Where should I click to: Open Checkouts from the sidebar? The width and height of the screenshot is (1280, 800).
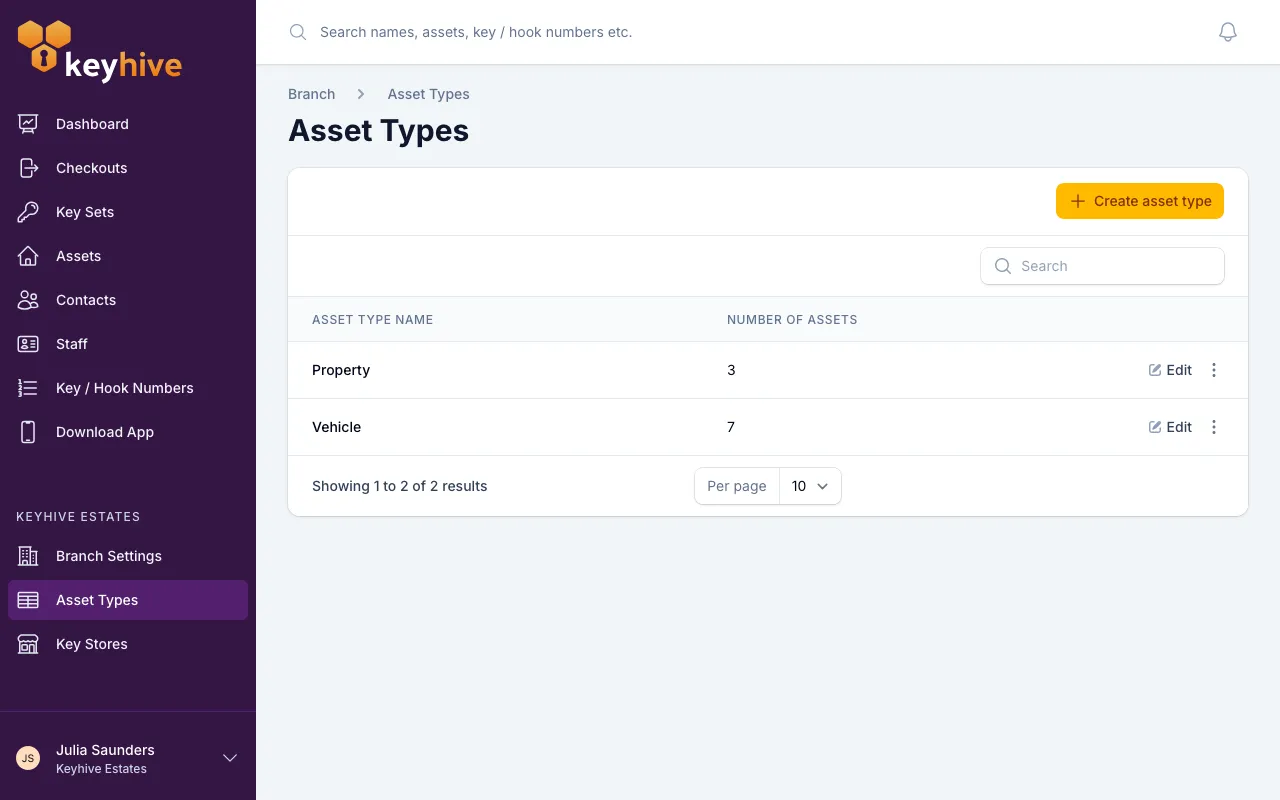(128, 168)
